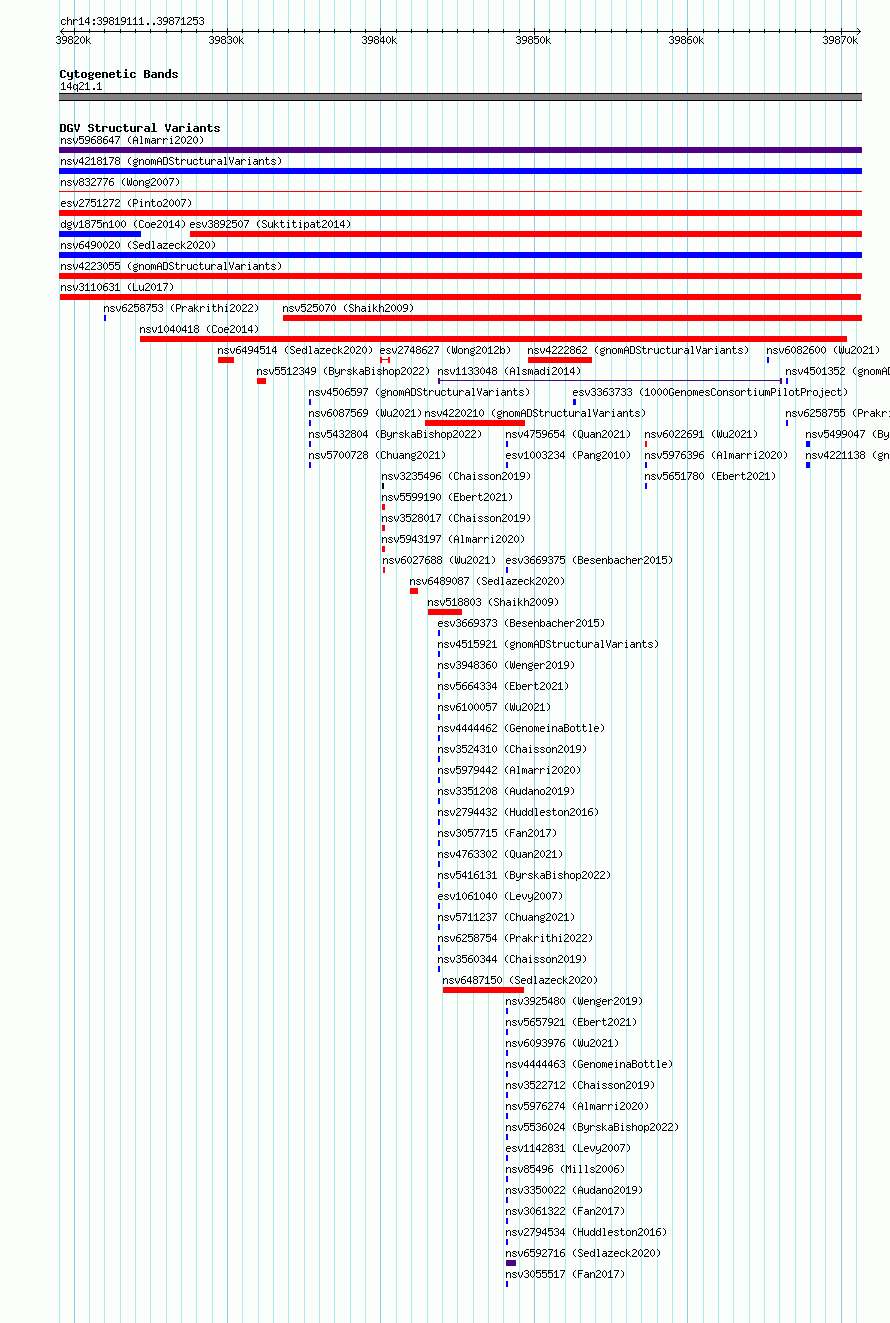Select esv3363733 1000GenomesConsortiumPilotProject variant
Image resolution: width=890 pixels, height=1323 pixels.
tap(710, 392)
